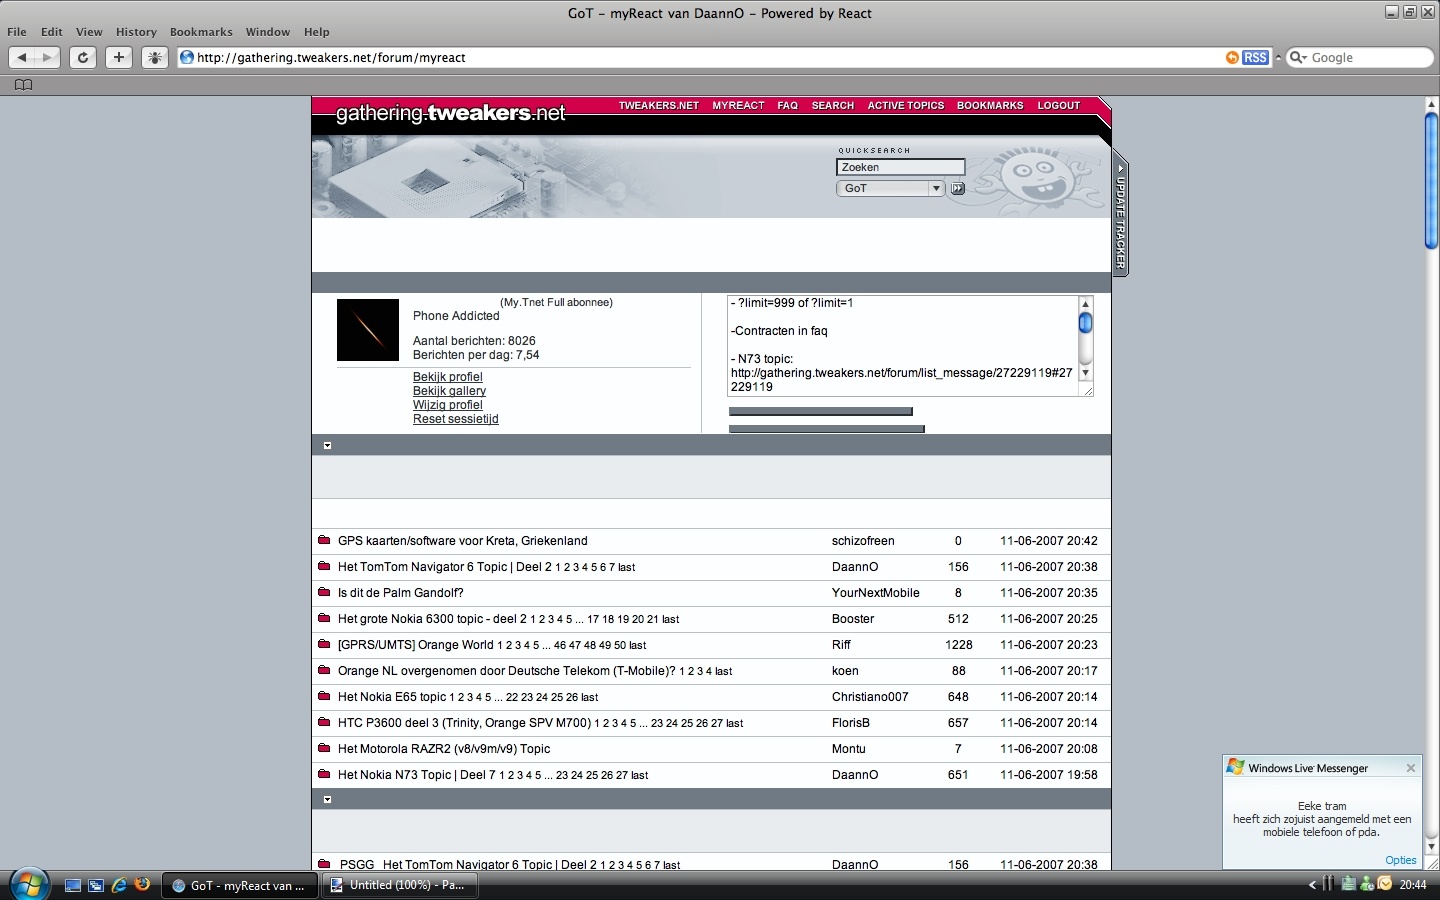Reload the current page

click(83, 57)
